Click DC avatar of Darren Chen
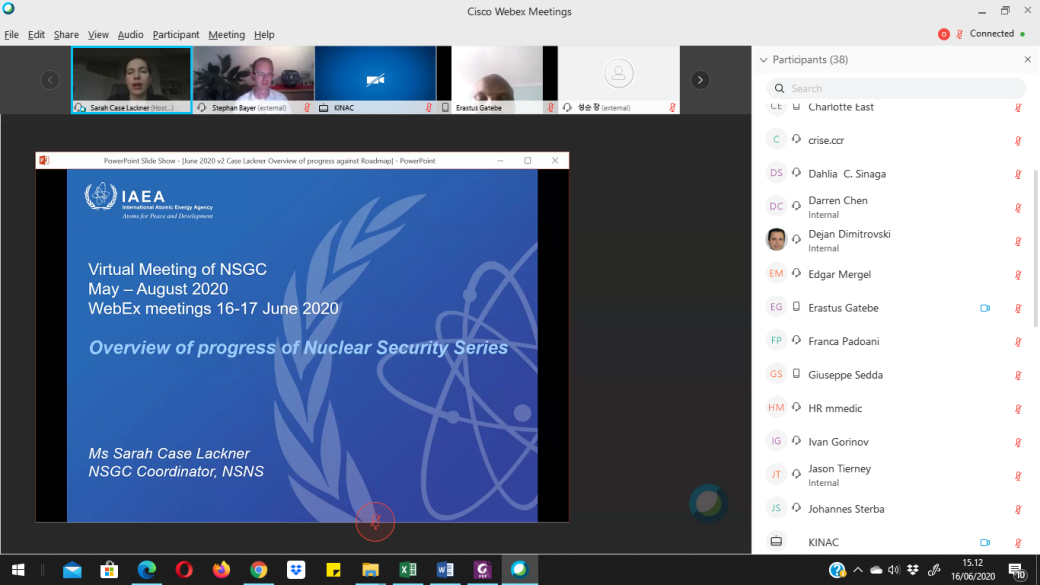The width and height of the screenshot is (1040, 585). (x=776, y=206)
